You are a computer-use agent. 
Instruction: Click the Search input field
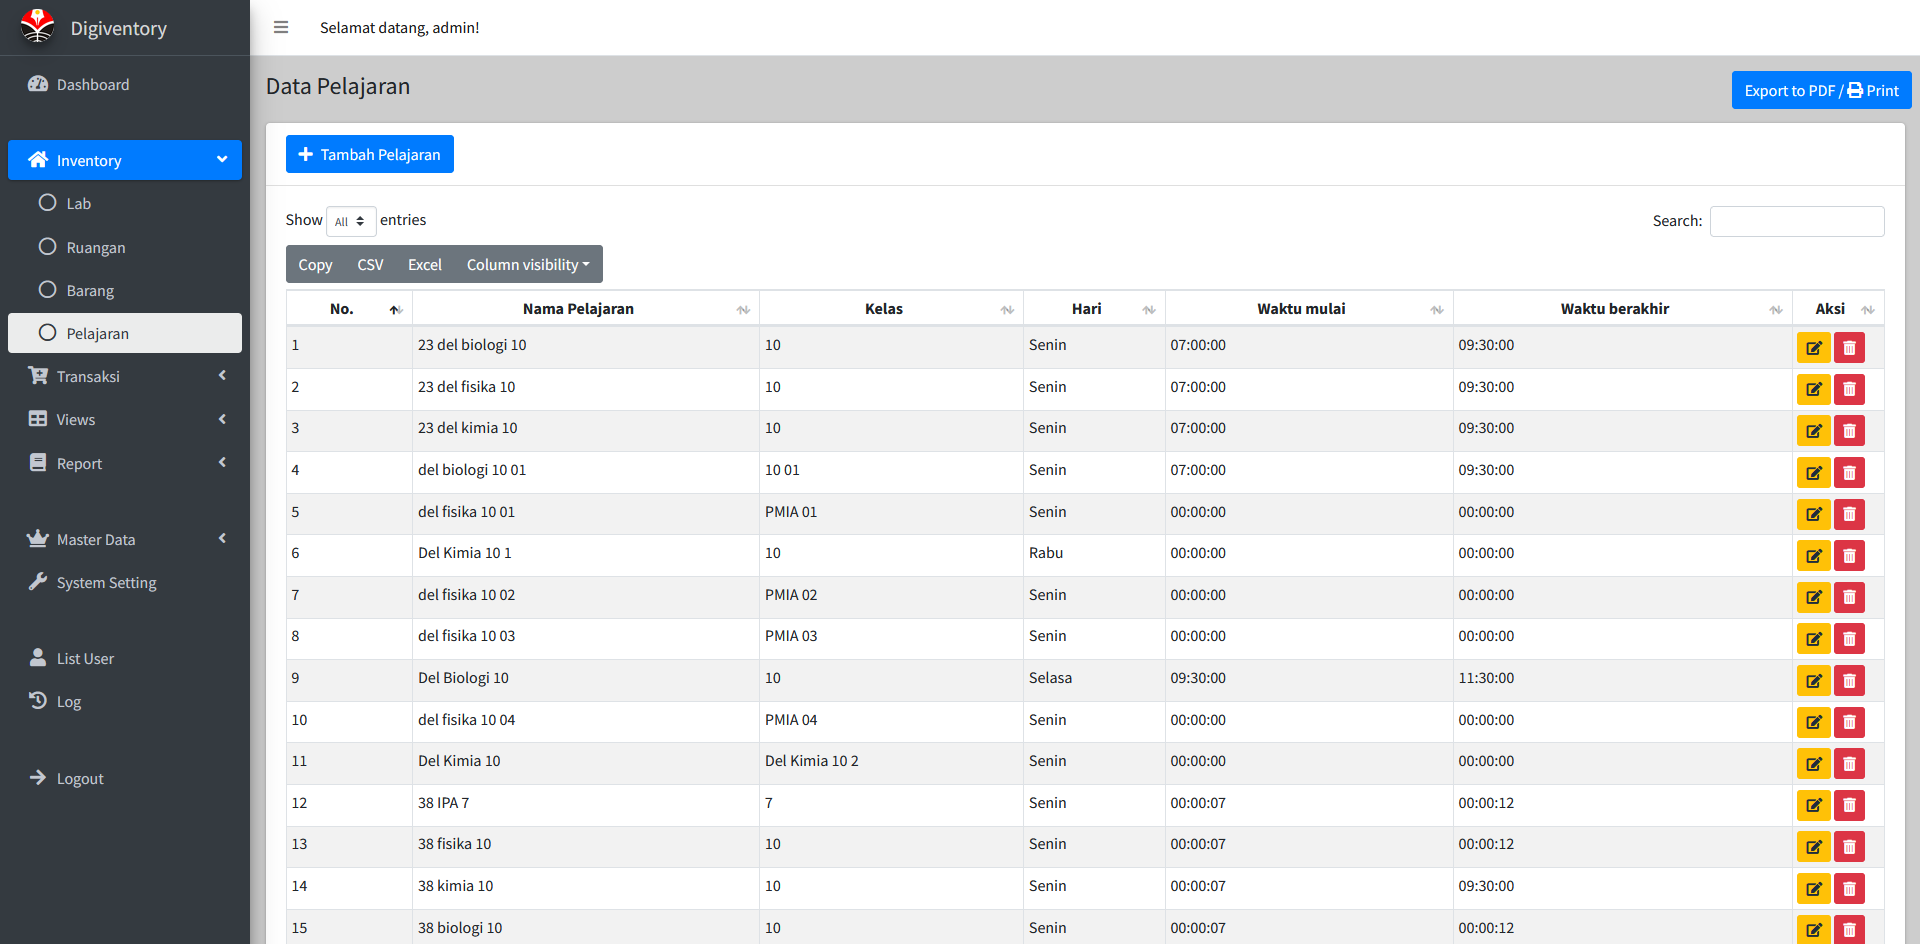tap(1796, 221)
